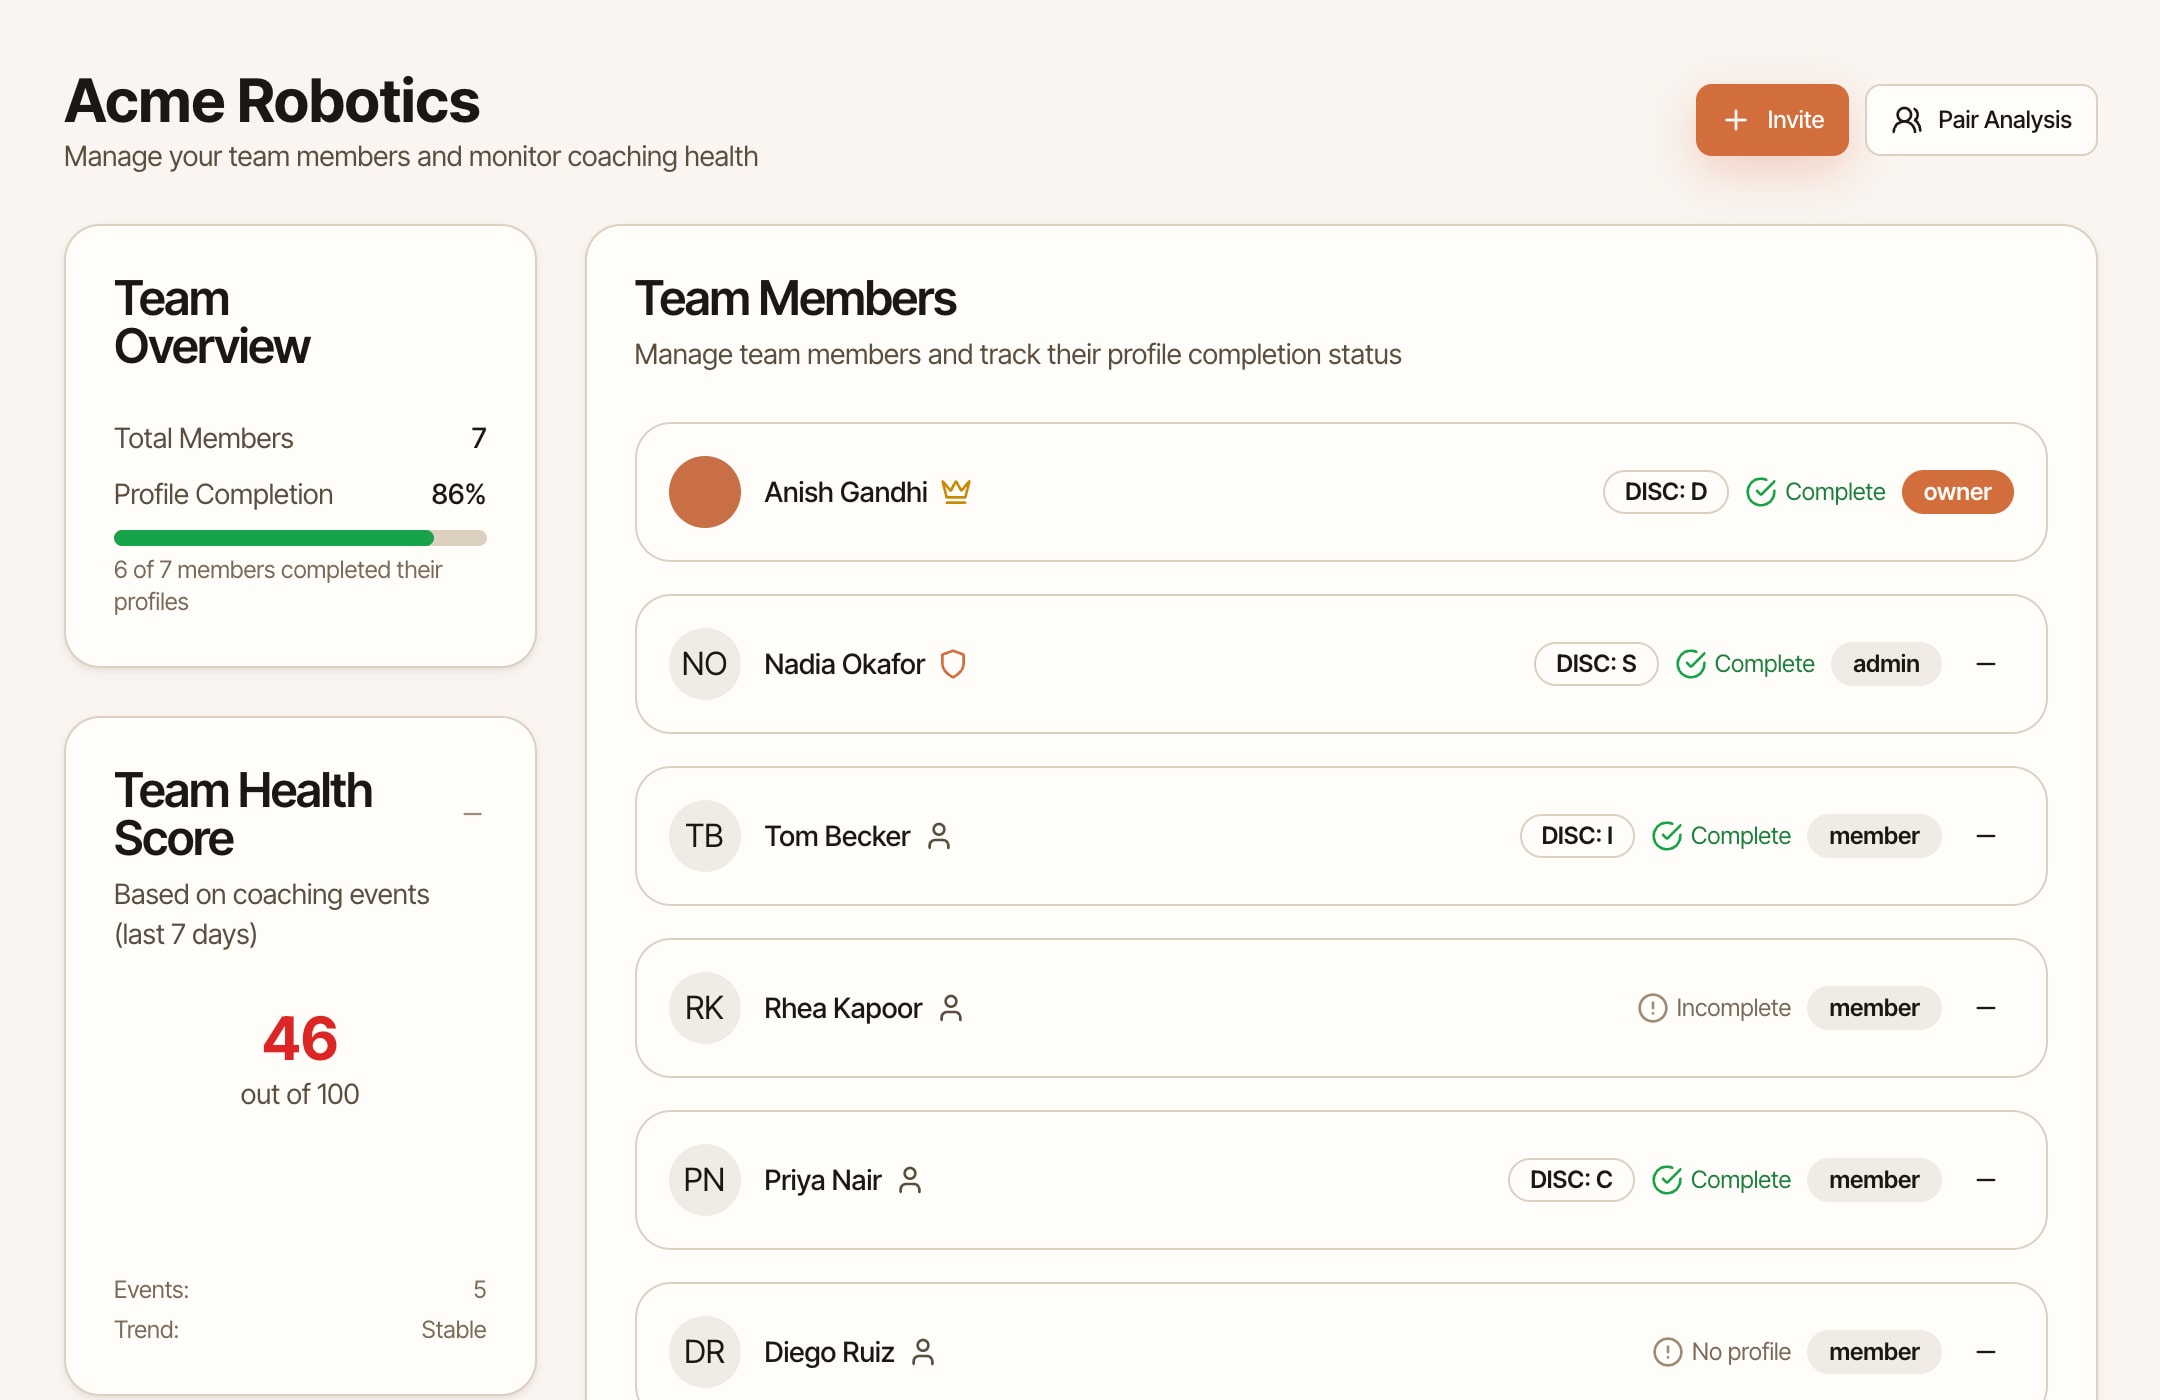The width and height of the screenshot is (2160, 1400).
Task: Click the orange Invite button
Action: coord(1771,120)
